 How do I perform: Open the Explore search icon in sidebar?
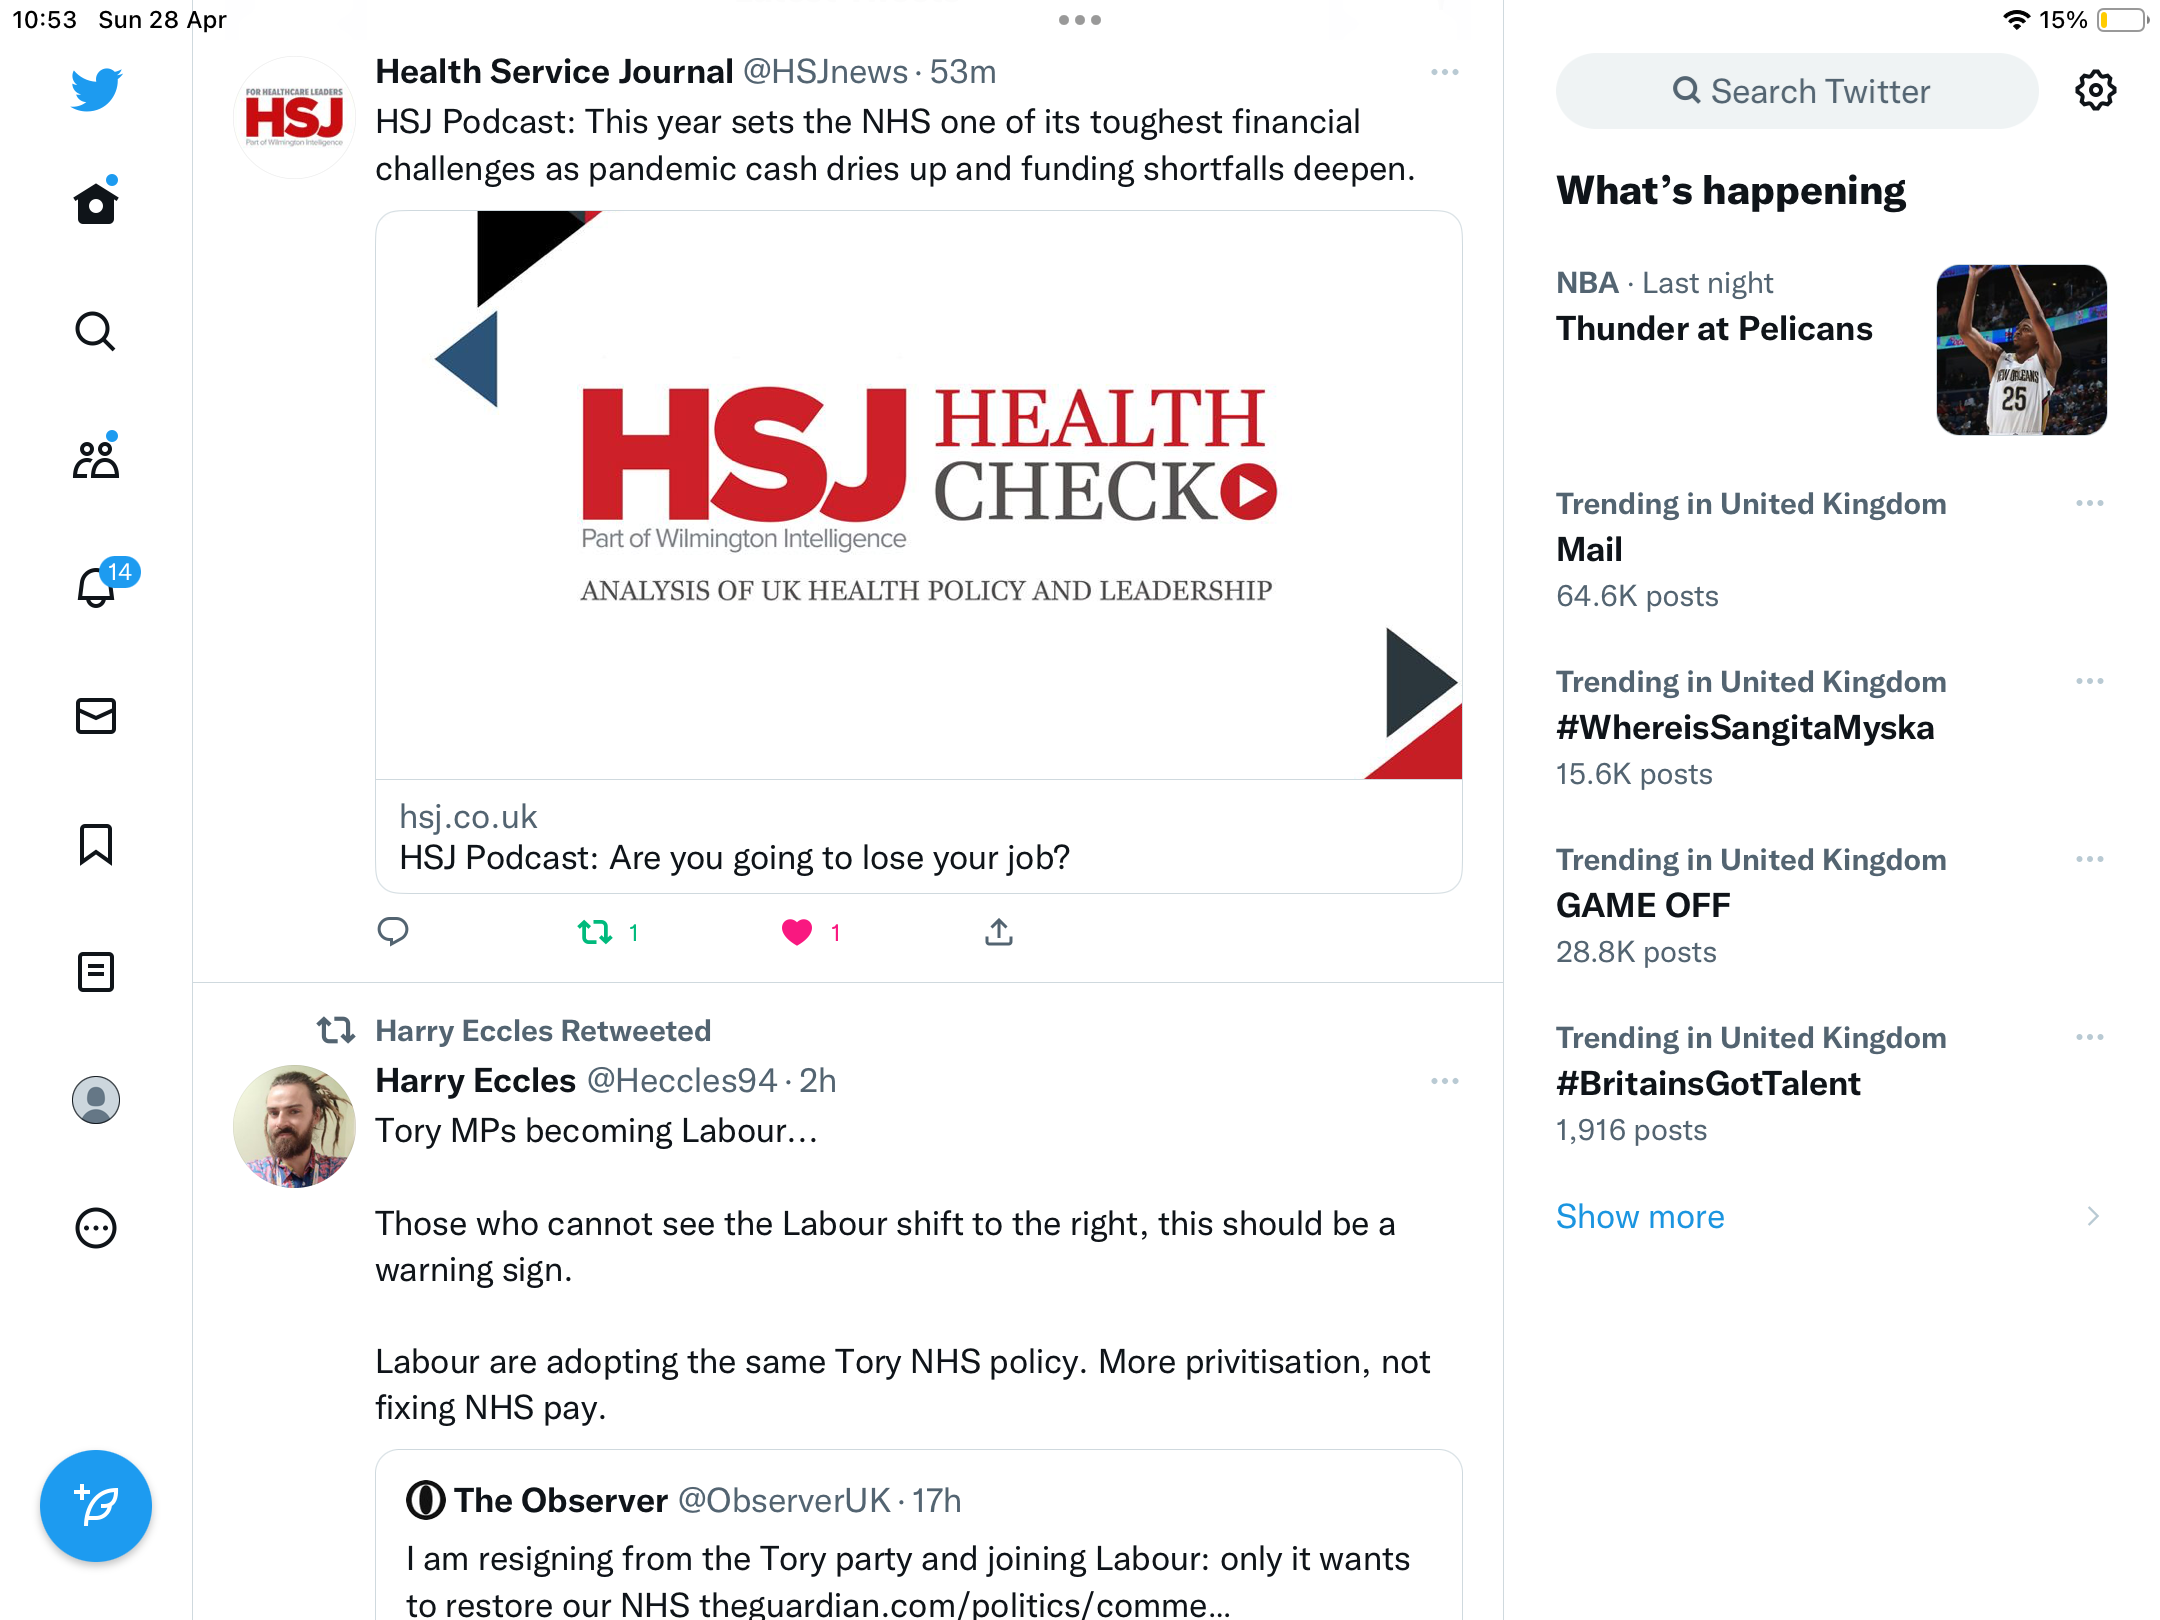tap(96, 331)
